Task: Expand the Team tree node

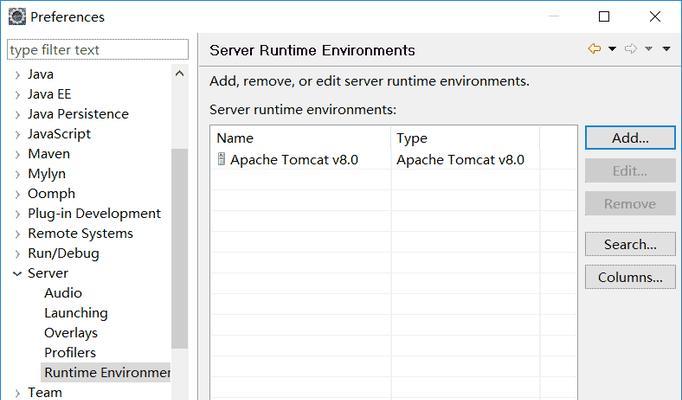Action: coord(17,393)
